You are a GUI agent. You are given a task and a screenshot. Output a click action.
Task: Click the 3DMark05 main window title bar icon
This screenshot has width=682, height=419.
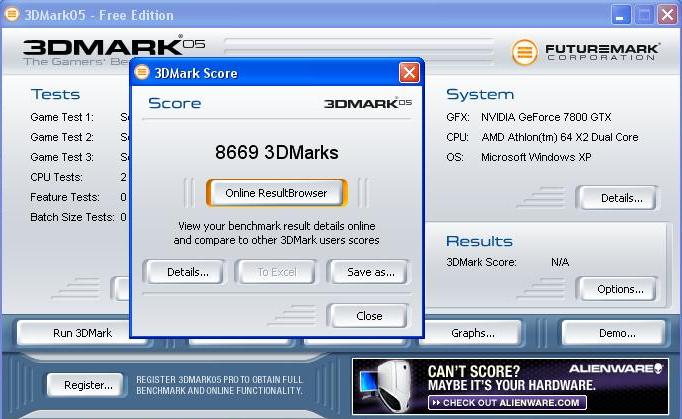(12, 14)
